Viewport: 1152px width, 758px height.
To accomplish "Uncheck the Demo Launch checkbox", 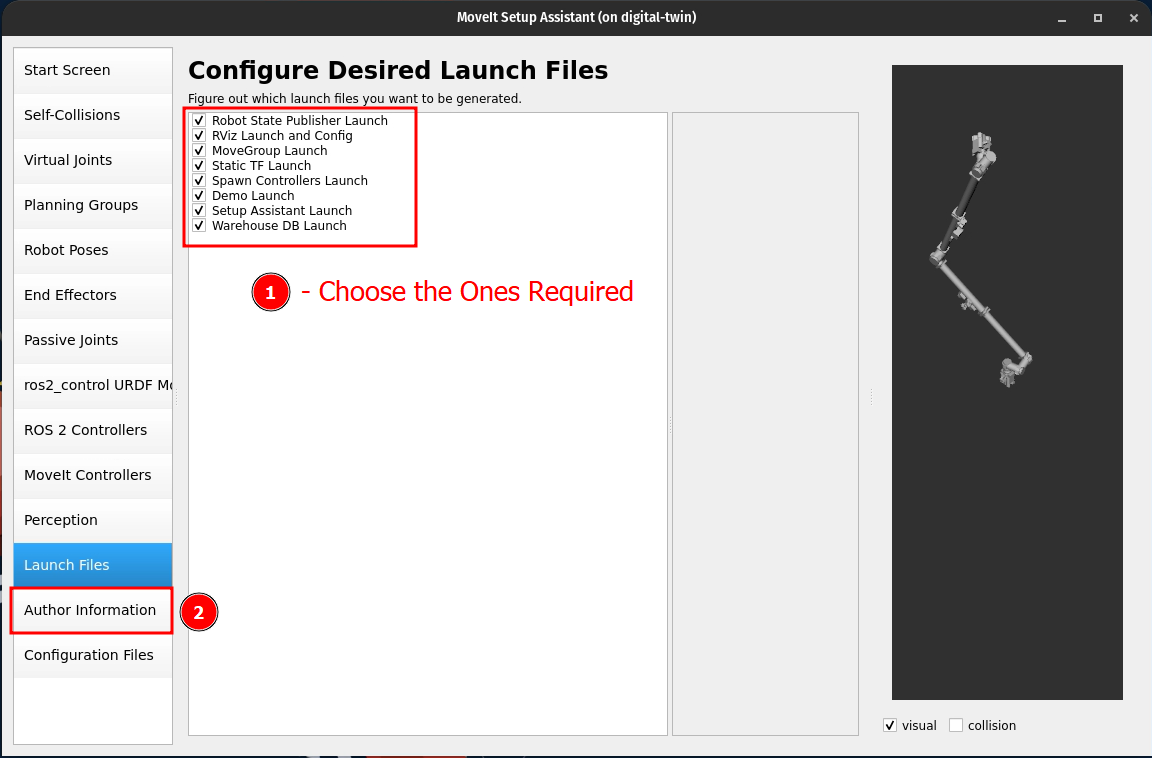I will pos(199,196).
